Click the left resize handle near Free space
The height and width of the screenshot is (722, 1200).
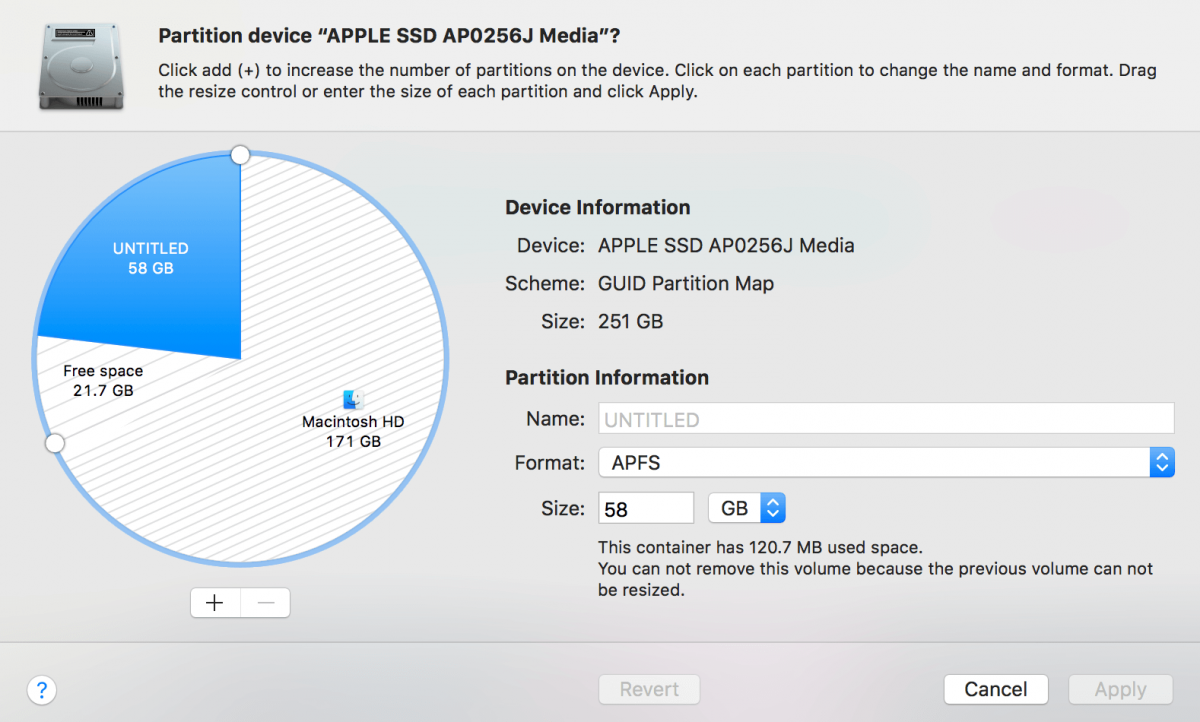click(55, 443)
